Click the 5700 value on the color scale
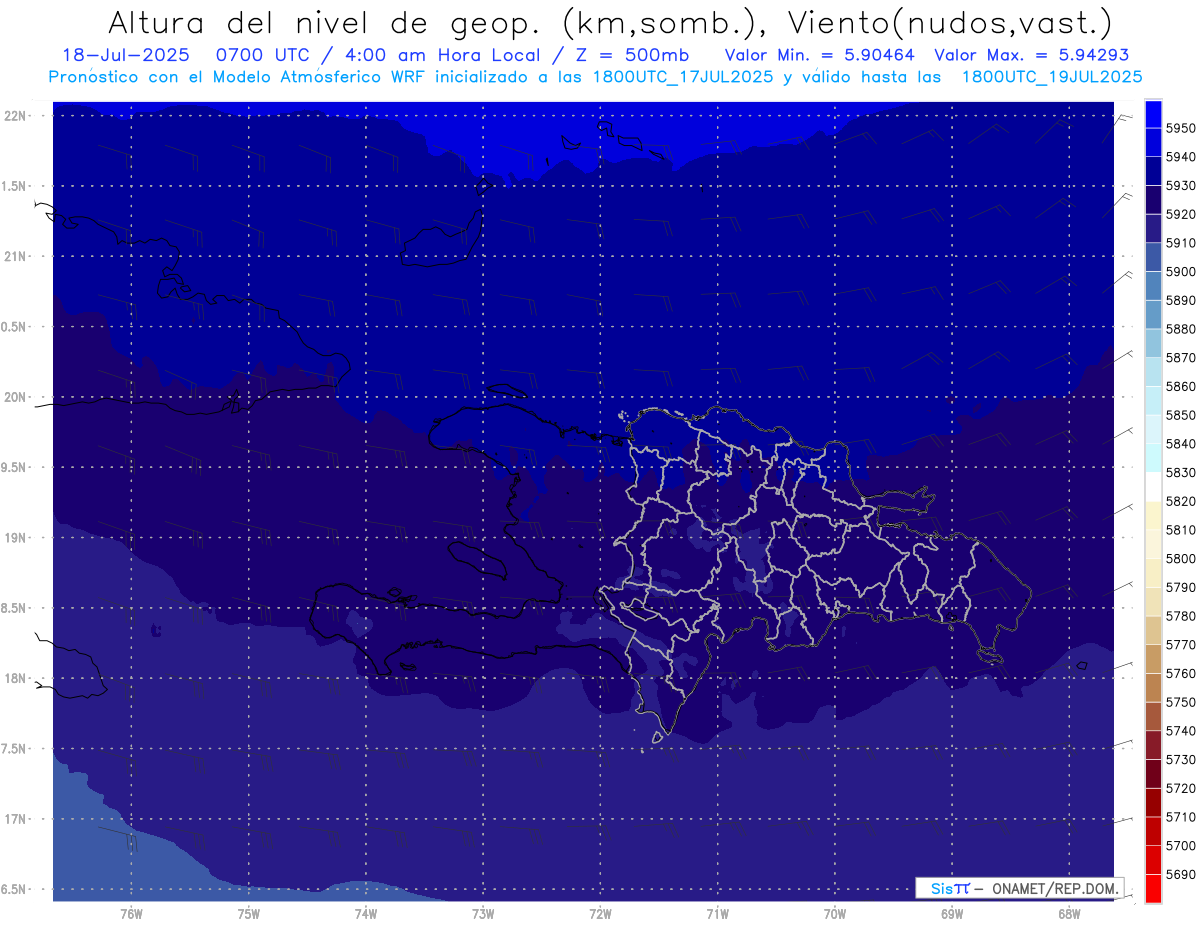Screen dimensions: 1200x927 (x=1181, y=846)
